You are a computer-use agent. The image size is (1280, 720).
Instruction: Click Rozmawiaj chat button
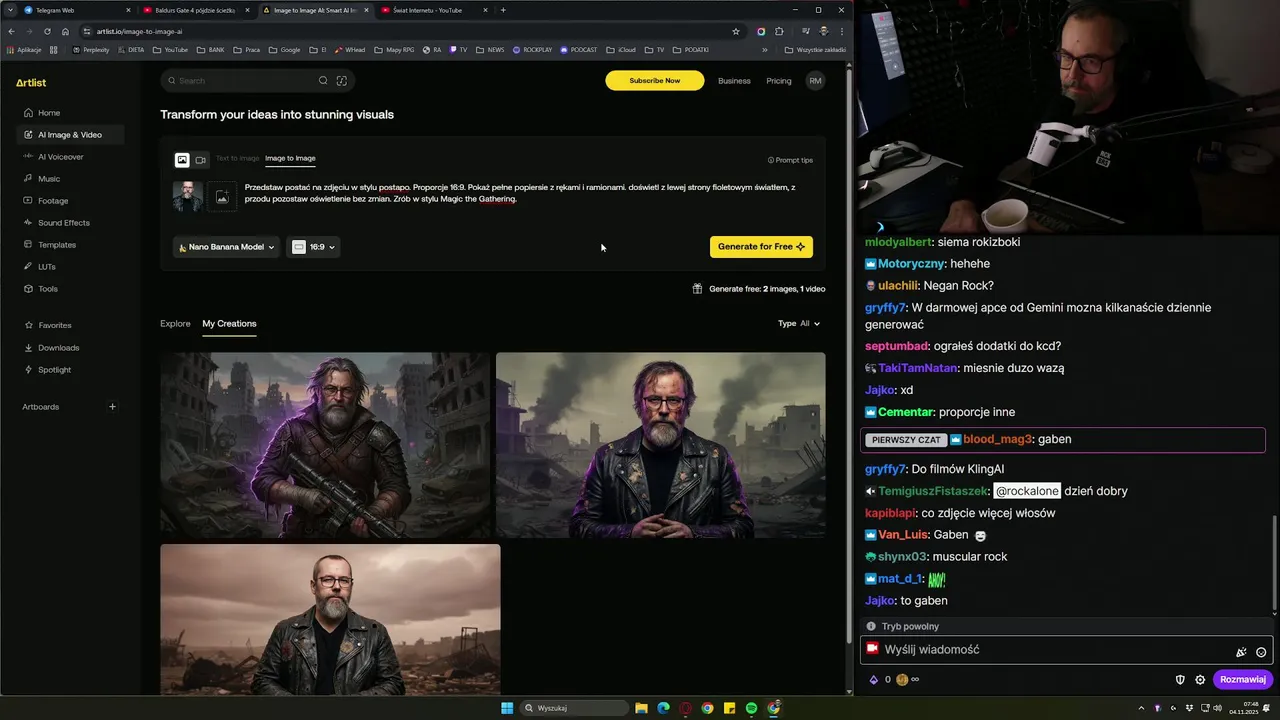coord(1243,680)
